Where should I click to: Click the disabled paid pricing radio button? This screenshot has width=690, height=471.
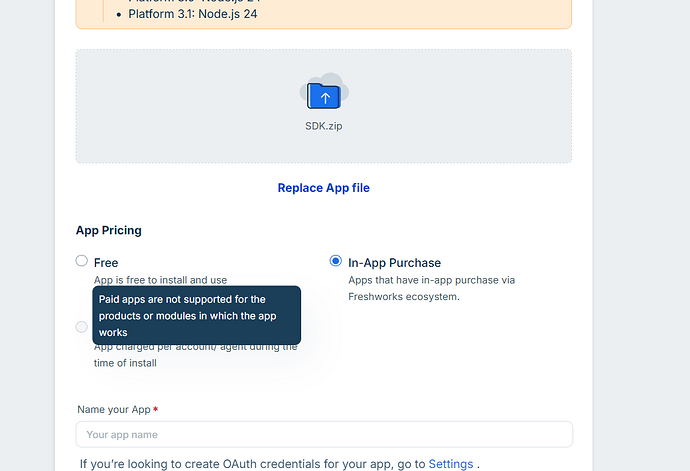(x=81, y=327)
